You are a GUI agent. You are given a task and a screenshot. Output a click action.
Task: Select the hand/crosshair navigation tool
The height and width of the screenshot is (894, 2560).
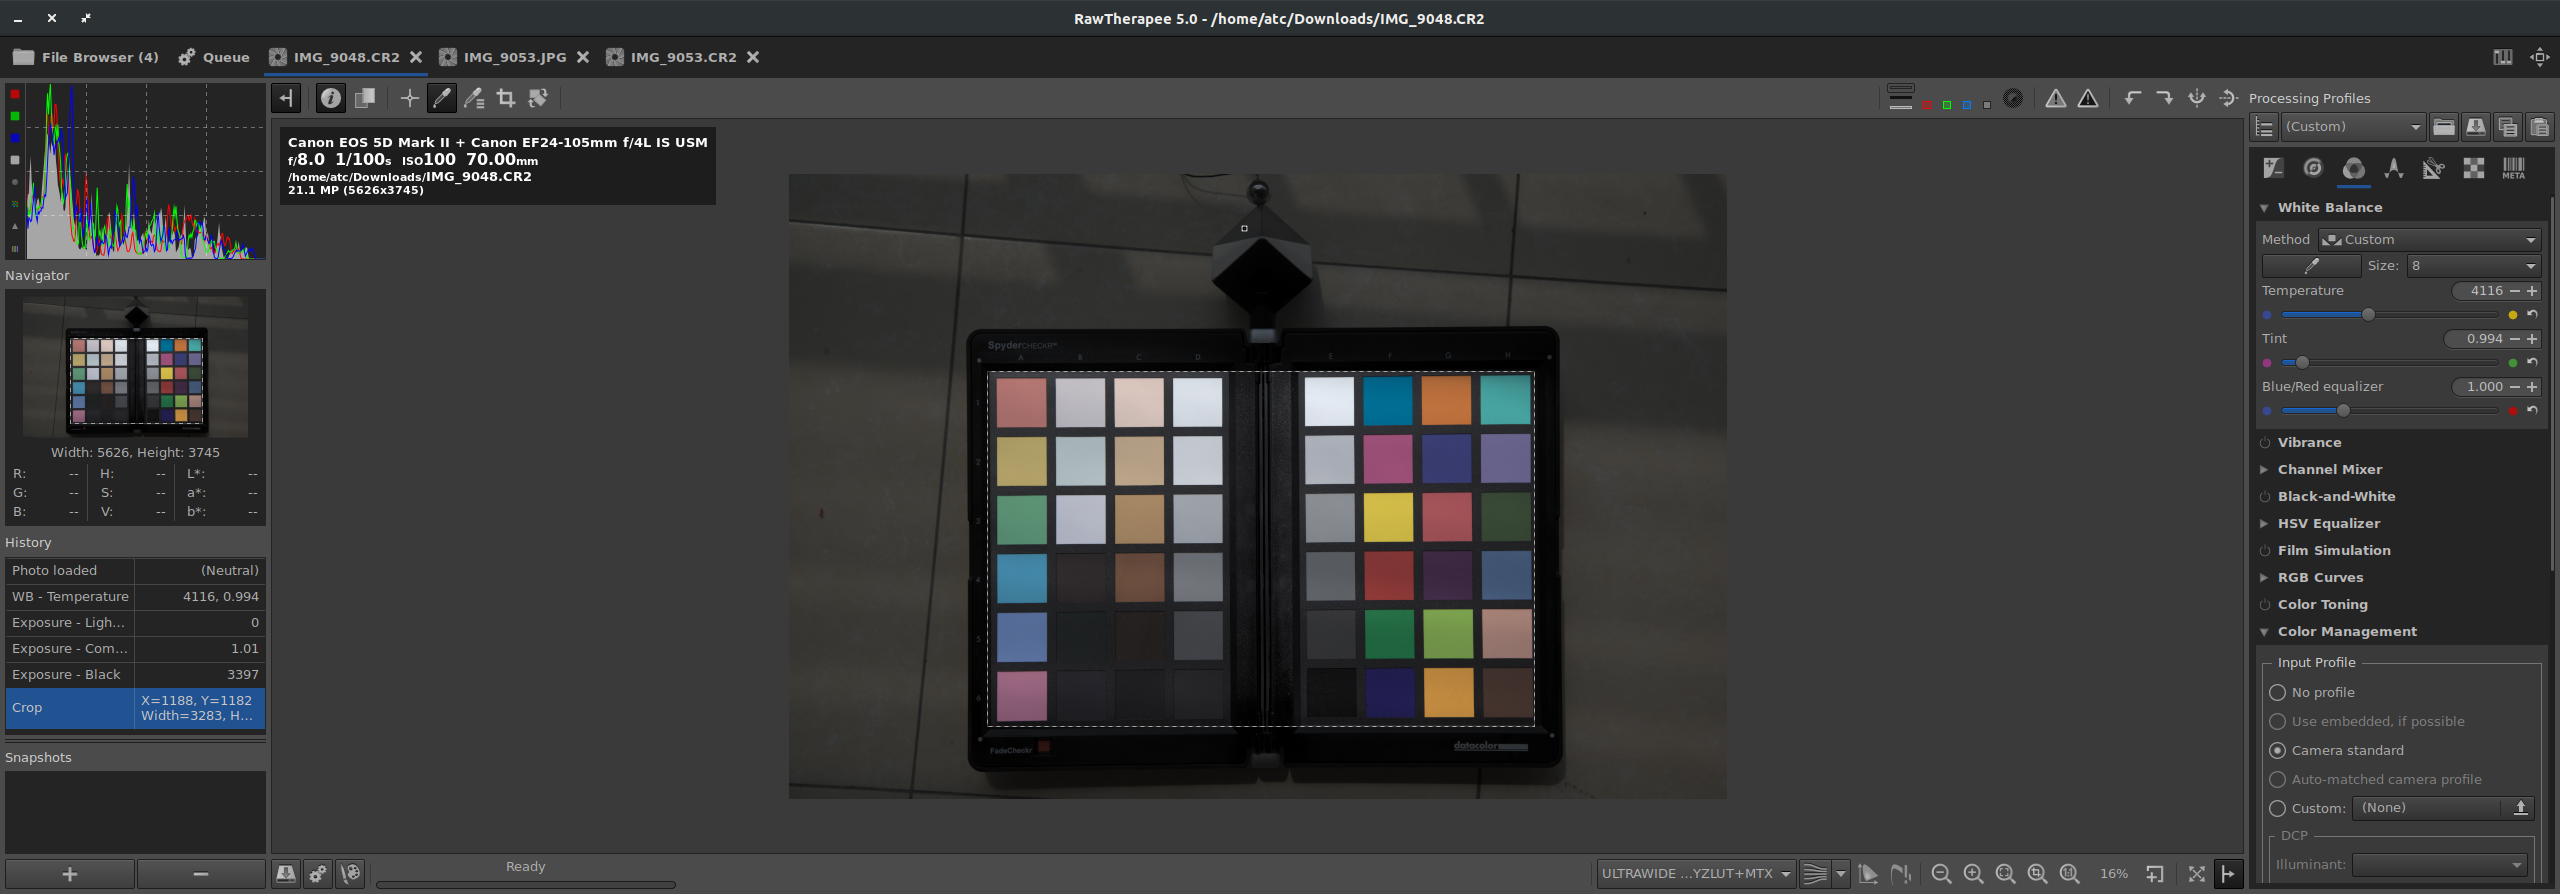click(x=409, y=98)
